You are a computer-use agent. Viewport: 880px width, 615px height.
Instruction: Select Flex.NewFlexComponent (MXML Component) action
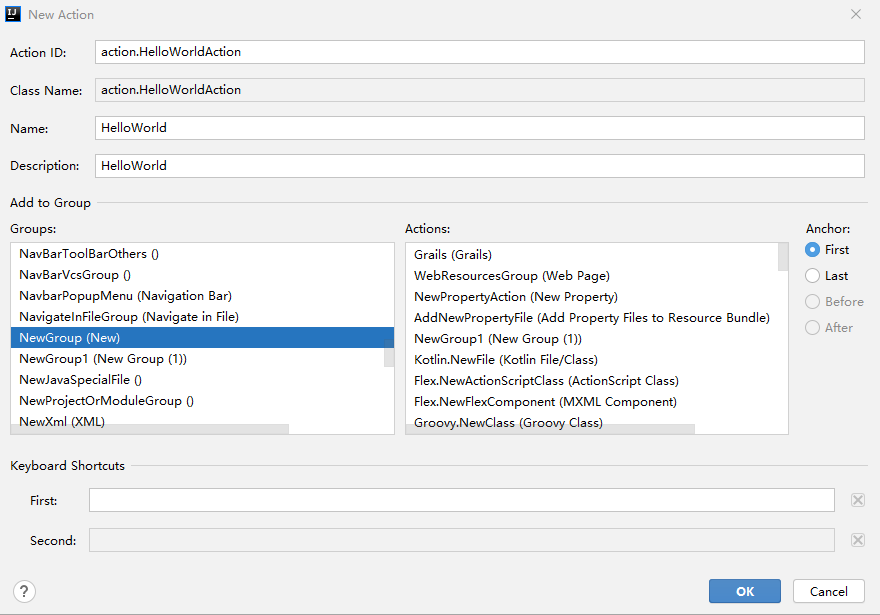pyautogui.click(x=597, y=402)
